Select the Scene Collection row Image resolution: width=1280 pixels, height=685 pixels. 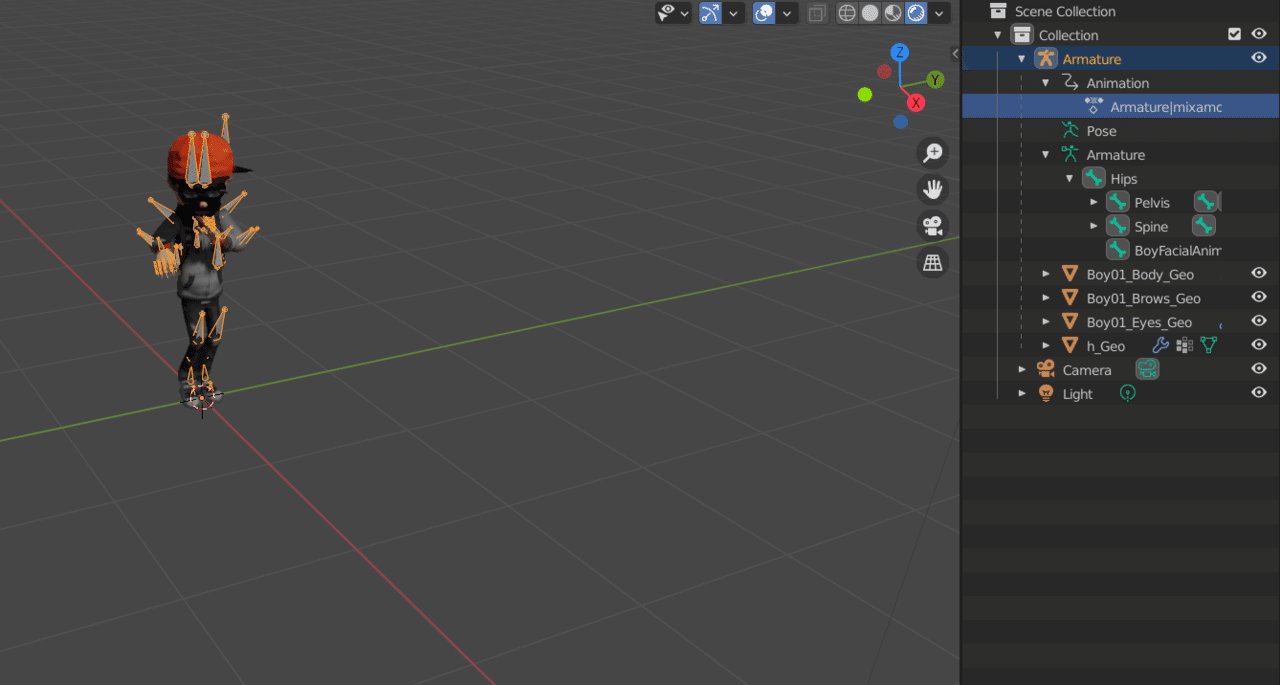click(x=1120, y=11)
